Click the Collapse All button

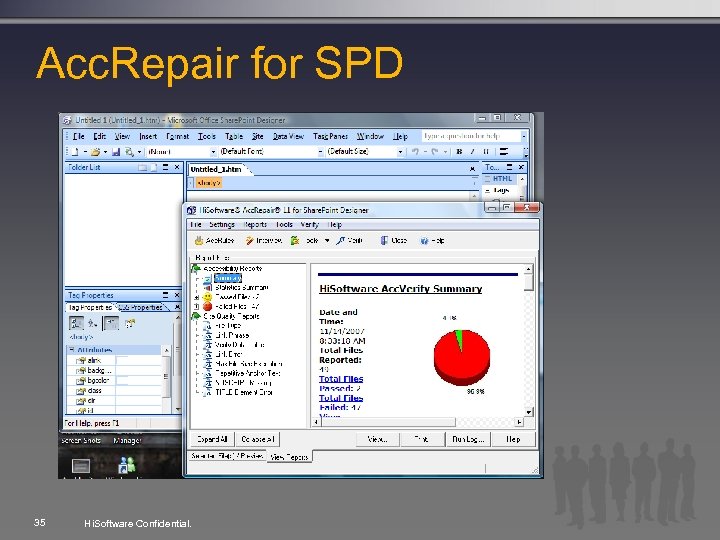[258, 439]
